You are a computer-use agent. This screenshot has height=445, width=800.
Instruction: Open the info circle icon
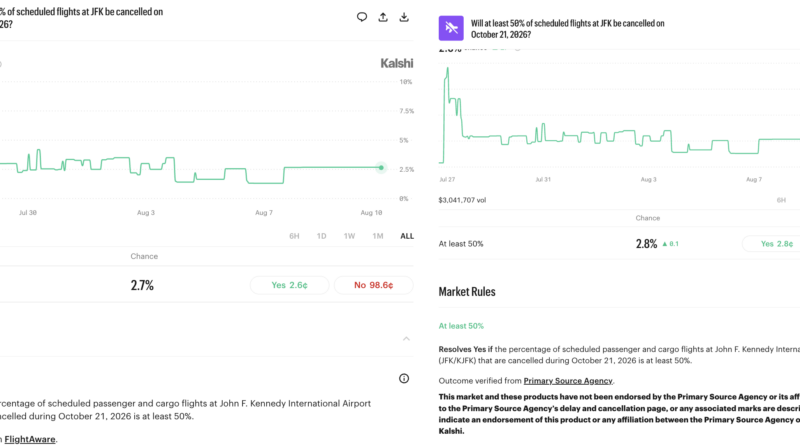pyautogui.click(x=404, y=378)
